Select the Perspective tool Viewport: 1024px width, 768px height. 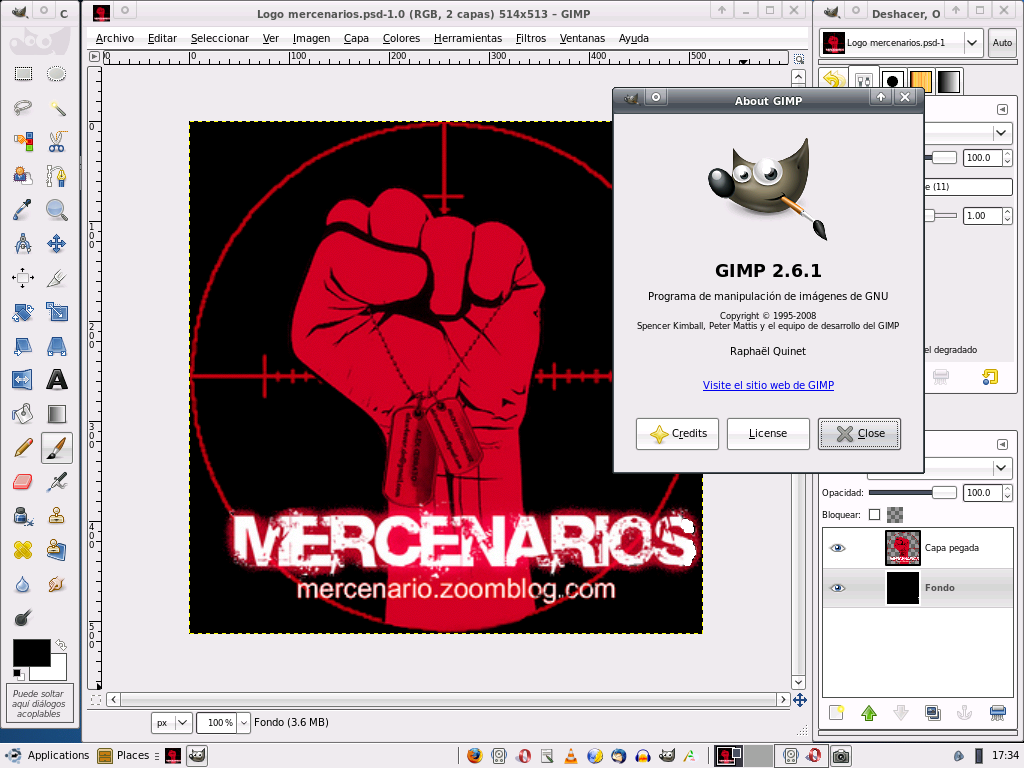[x=57, y=346]
